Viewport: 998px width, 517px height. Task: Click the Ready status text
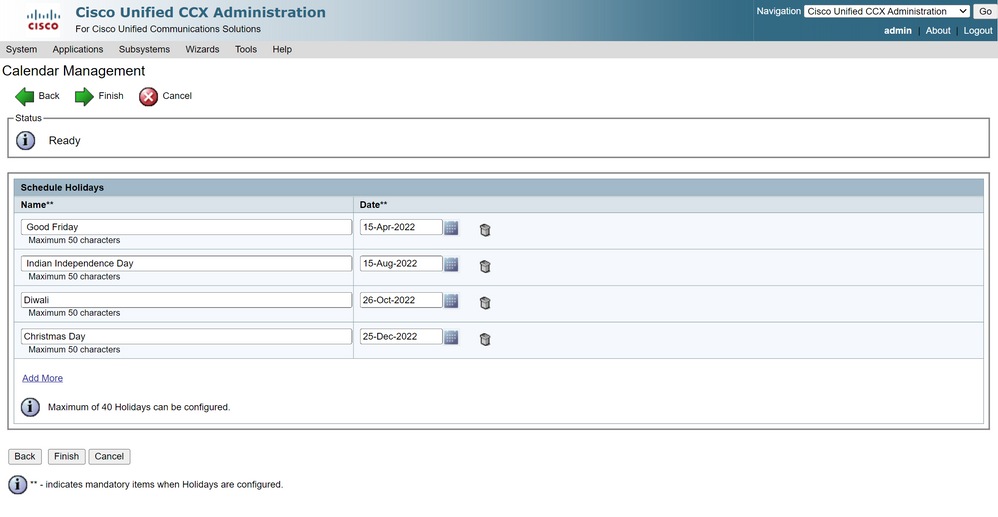pos(64,141)
